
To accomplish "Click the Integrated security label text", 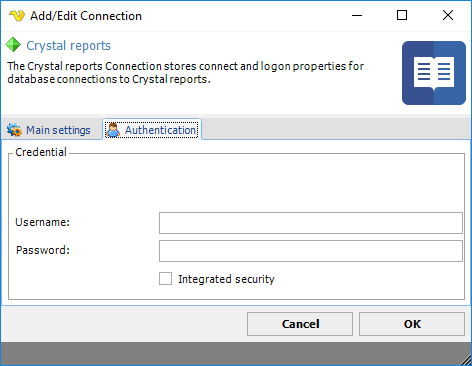I will coord(226,279).
